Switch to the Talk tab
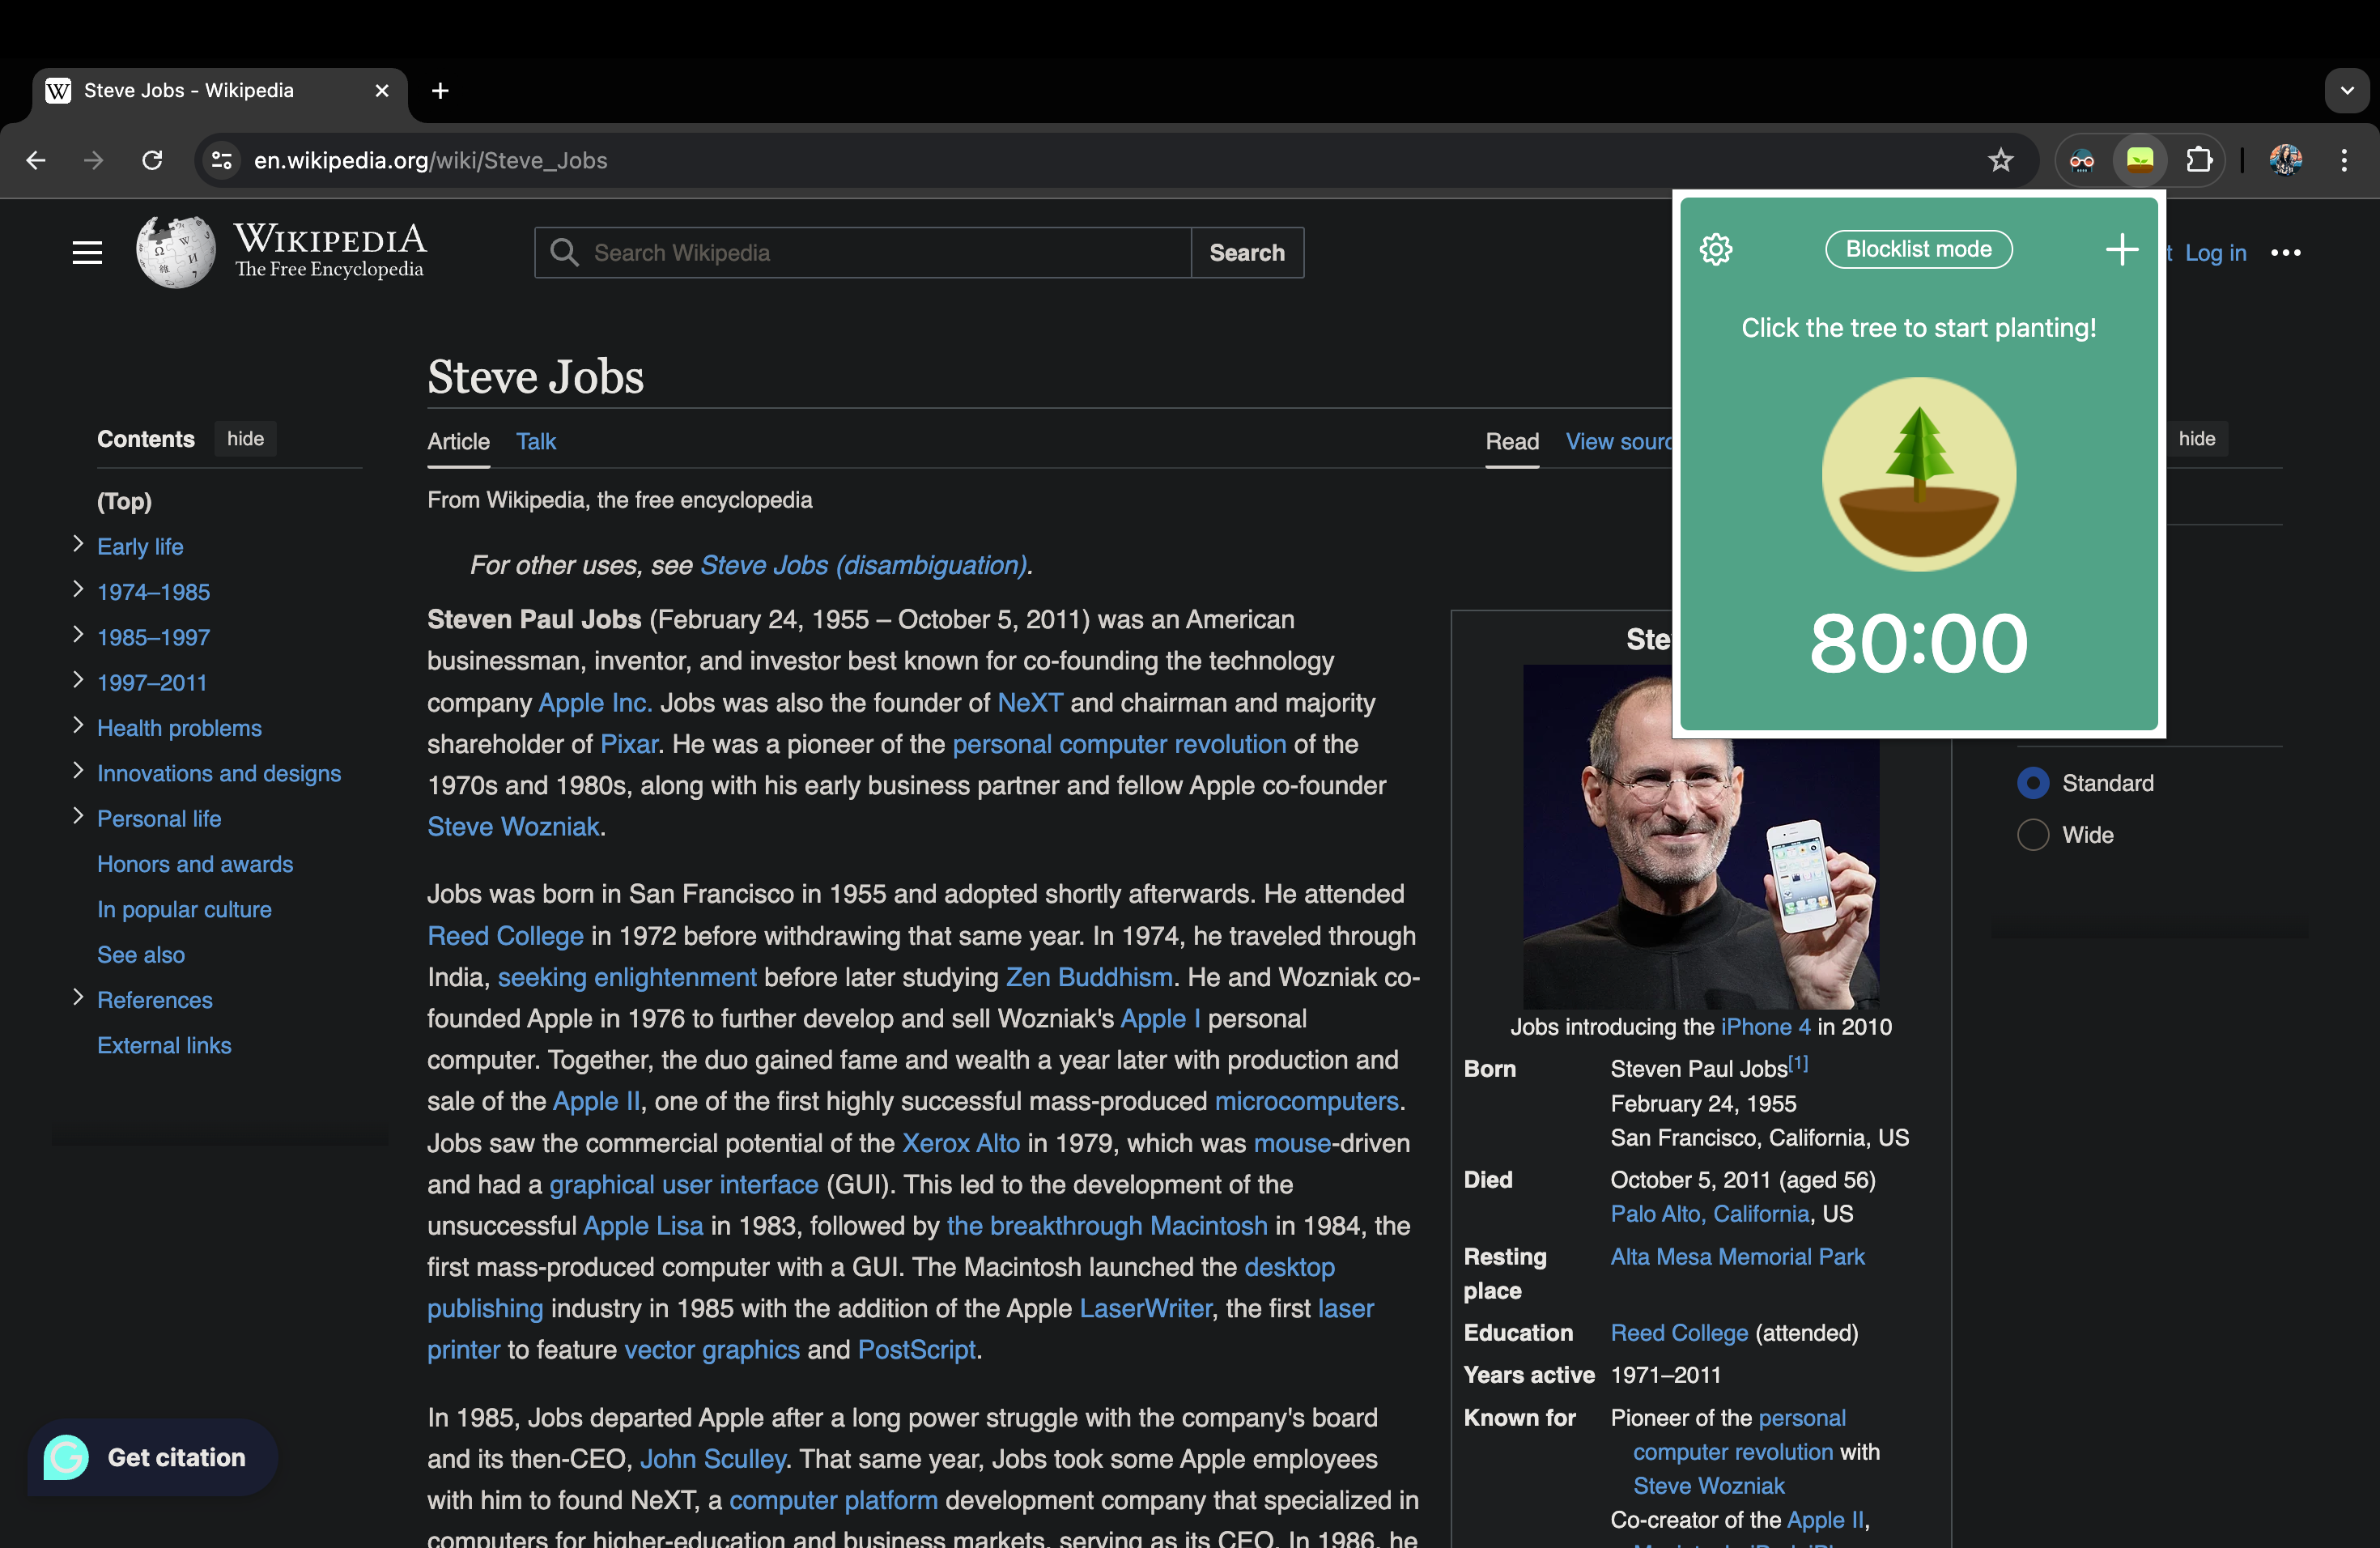Image resolution: width=2380 pixels, height=1548 pixels. 536,439
